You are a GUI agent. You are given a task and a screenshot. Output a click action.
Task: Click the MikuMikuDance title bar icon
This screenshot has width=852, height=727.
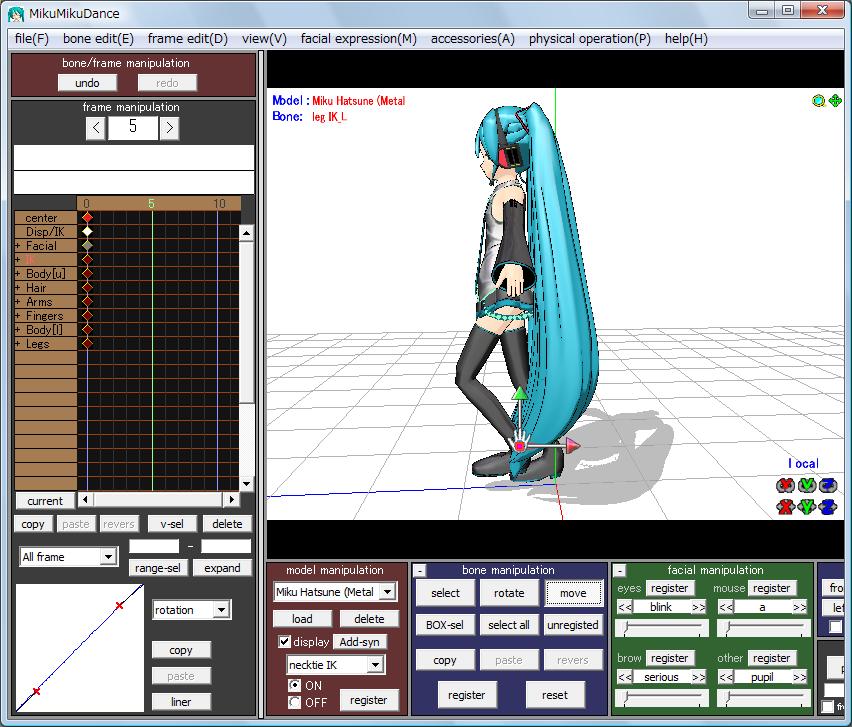pyautogui.click(x=16, y=14)
